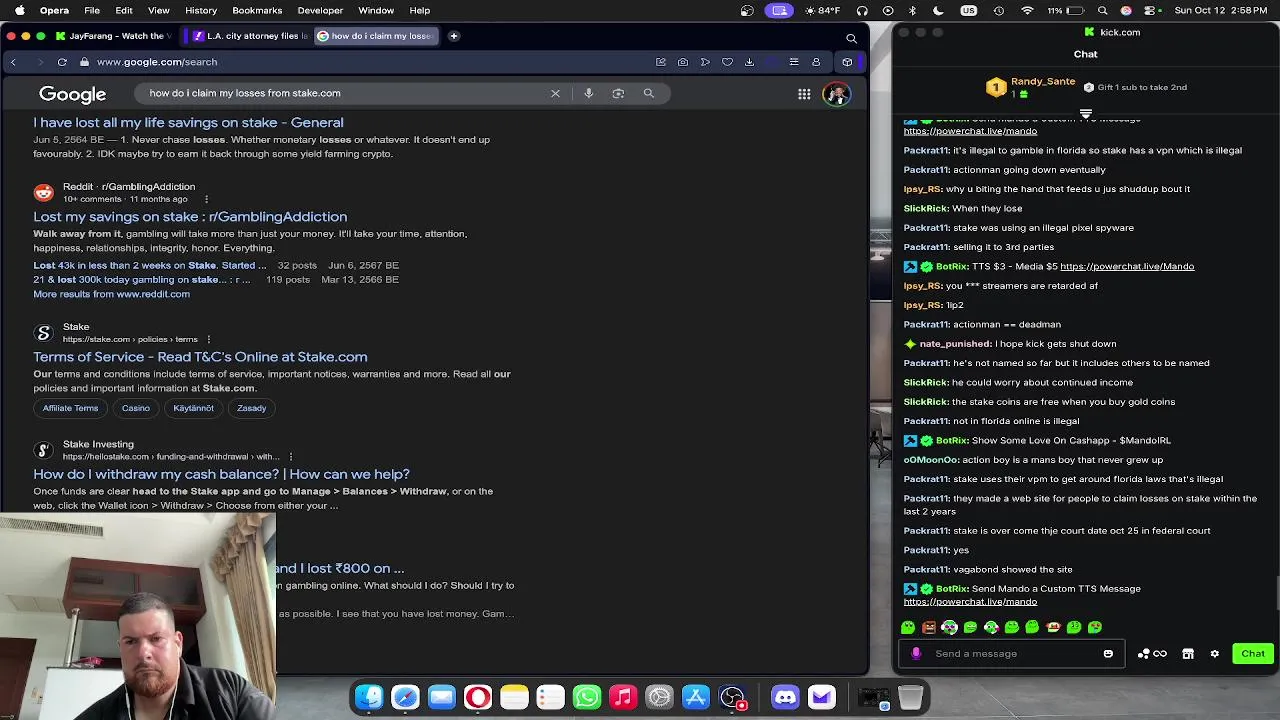Open More results from www.reddit.com
Screen dimensions: 1280x720
pos(111,294)
